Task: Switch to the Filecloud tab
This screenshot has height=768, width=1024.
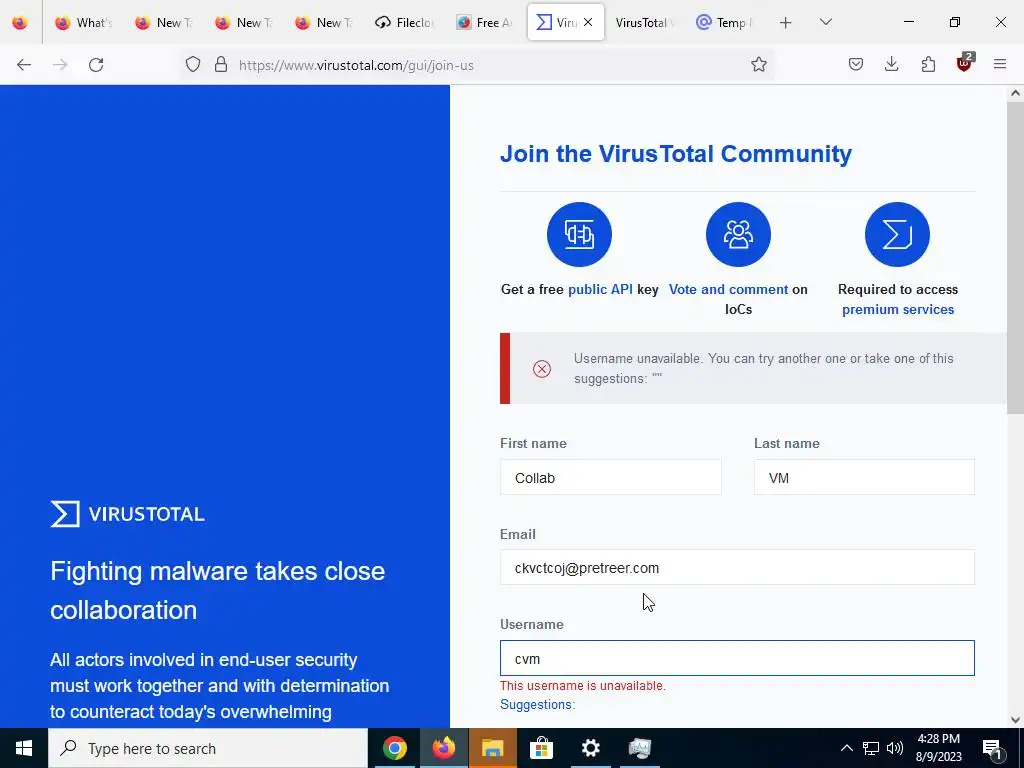Action: [x=406, y=23]
